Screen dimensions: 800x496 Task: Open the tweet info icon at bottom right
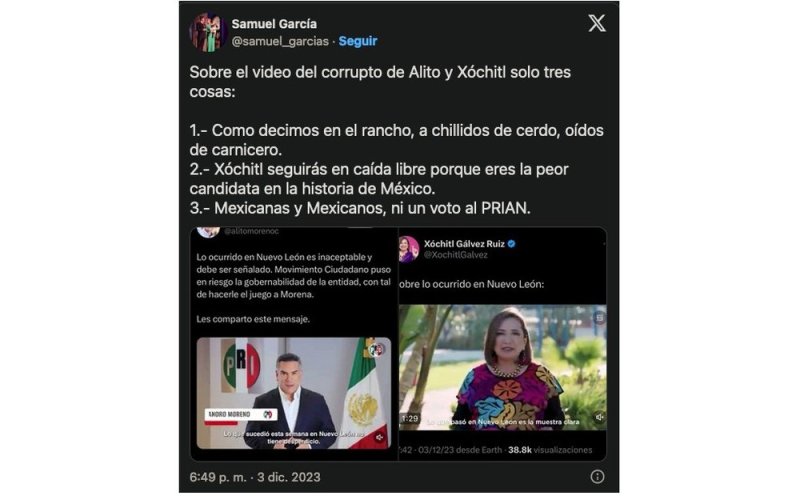597,477
